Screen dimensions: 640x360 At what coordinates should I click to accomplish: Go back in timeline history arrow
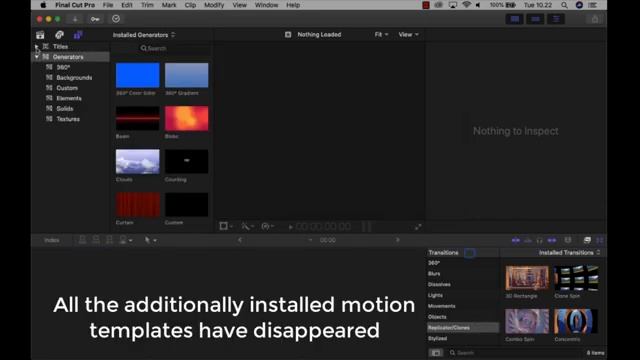240,240
